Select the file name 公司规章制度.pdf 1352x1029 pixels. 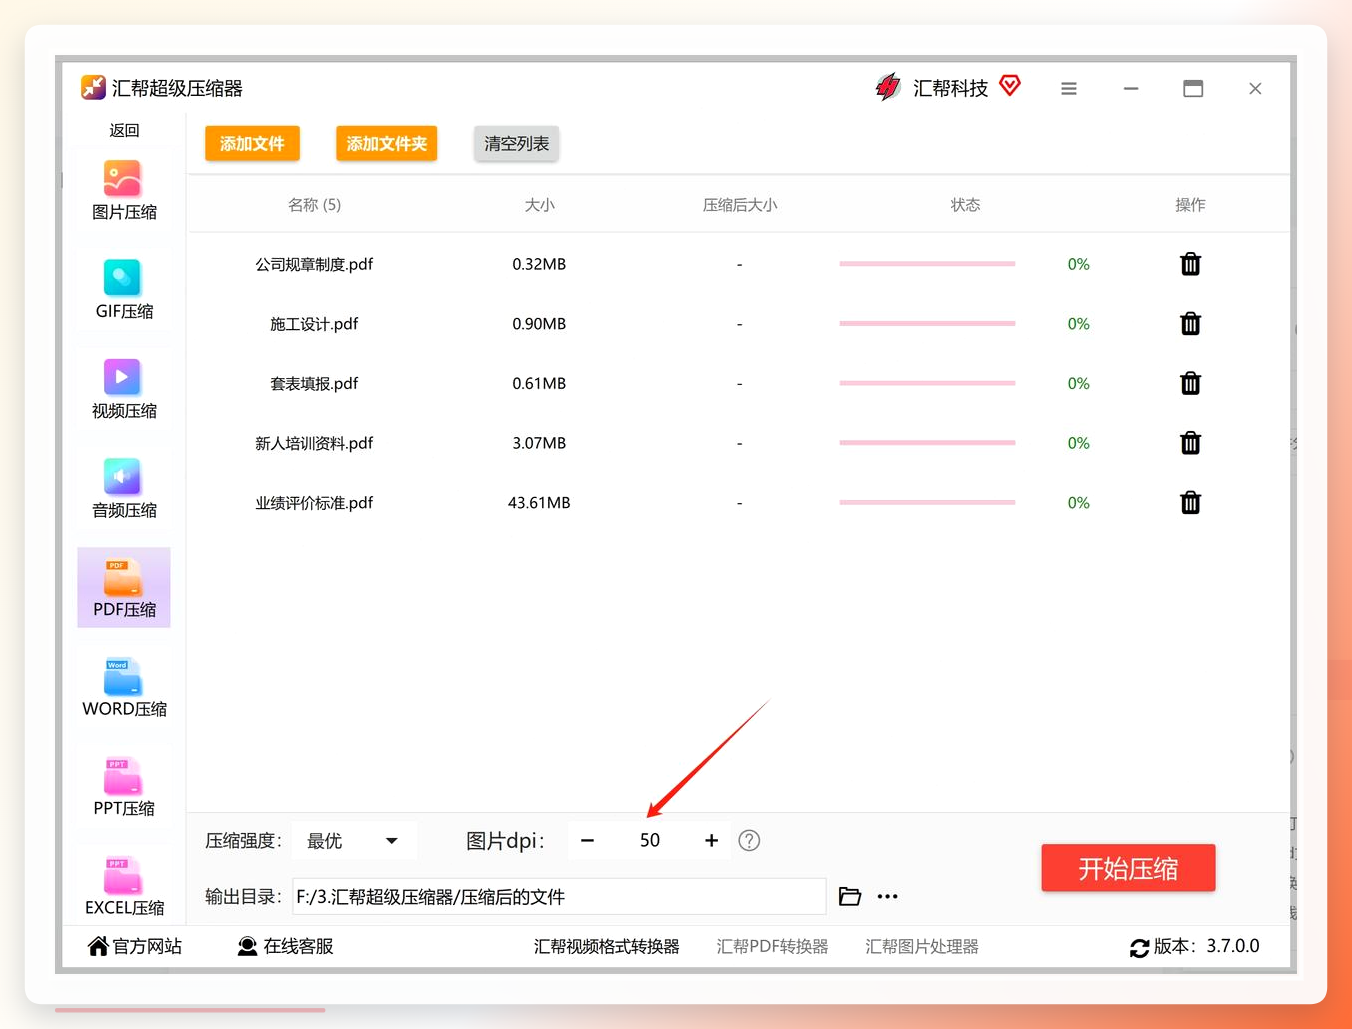pyautogui.click(x=314, y=264)
